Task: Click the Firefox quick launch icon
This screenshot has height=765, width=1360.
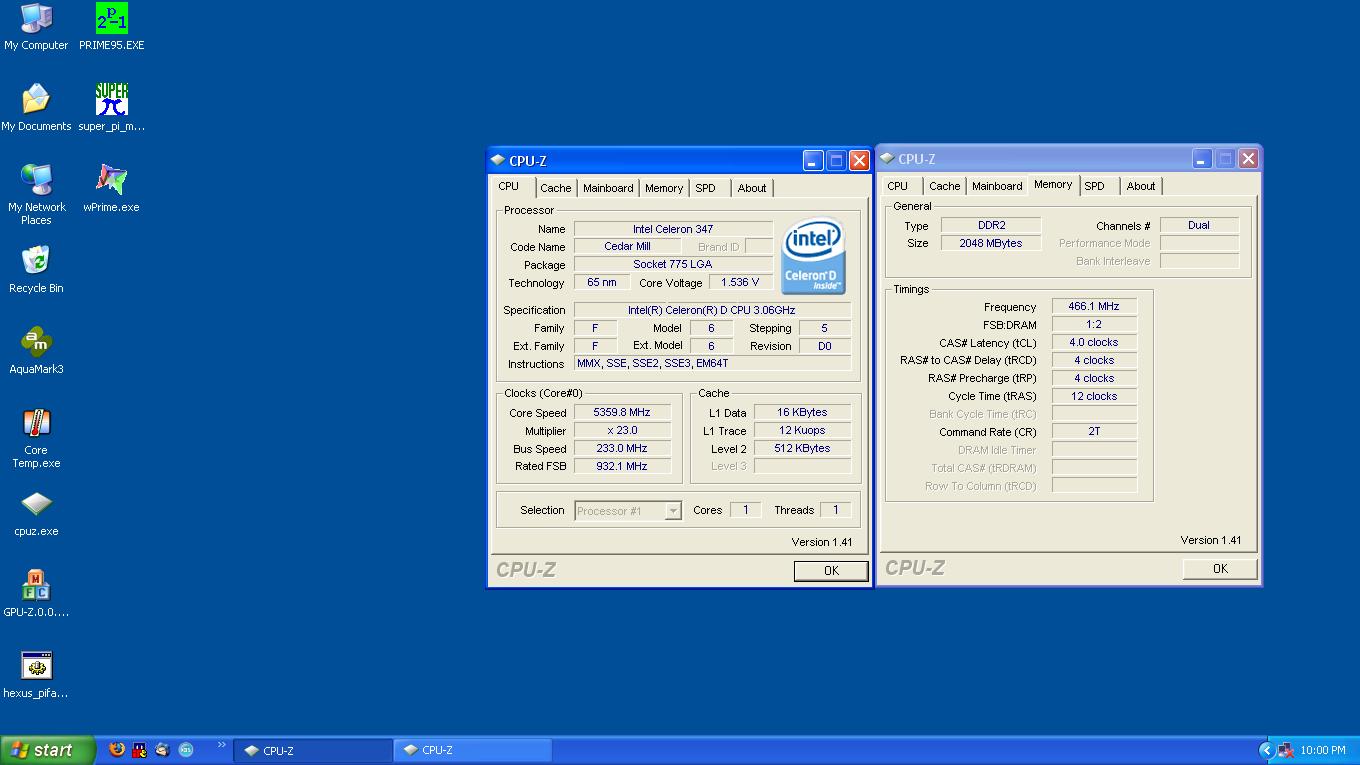Action: coord(117,749)
